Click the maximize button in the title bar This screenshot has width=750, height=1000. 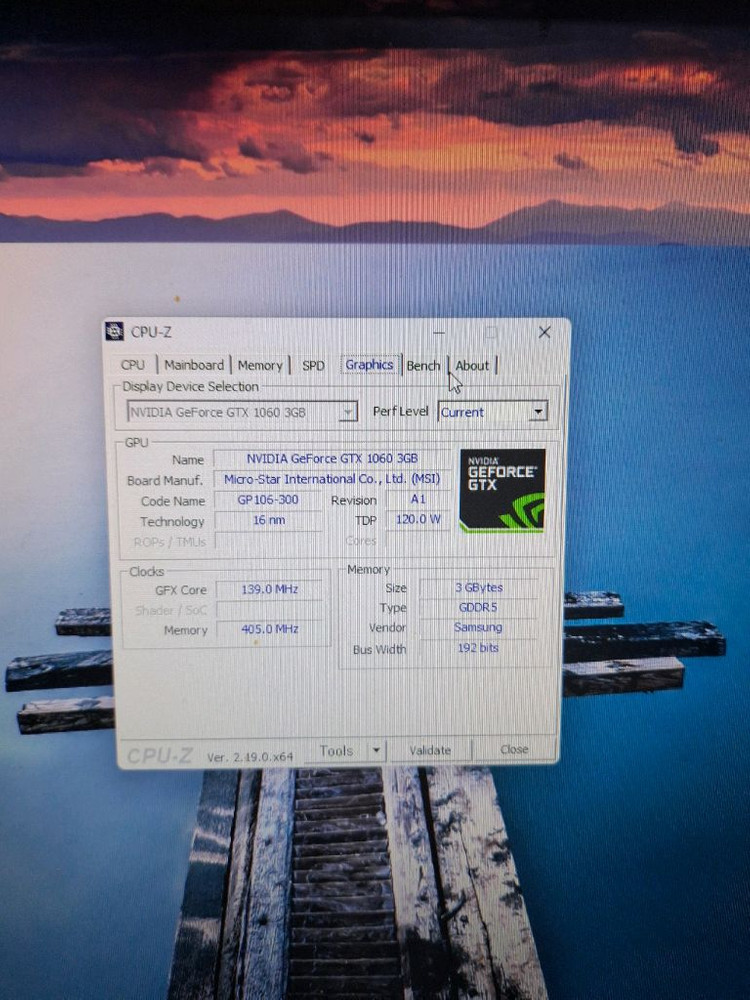click(491, 332)
